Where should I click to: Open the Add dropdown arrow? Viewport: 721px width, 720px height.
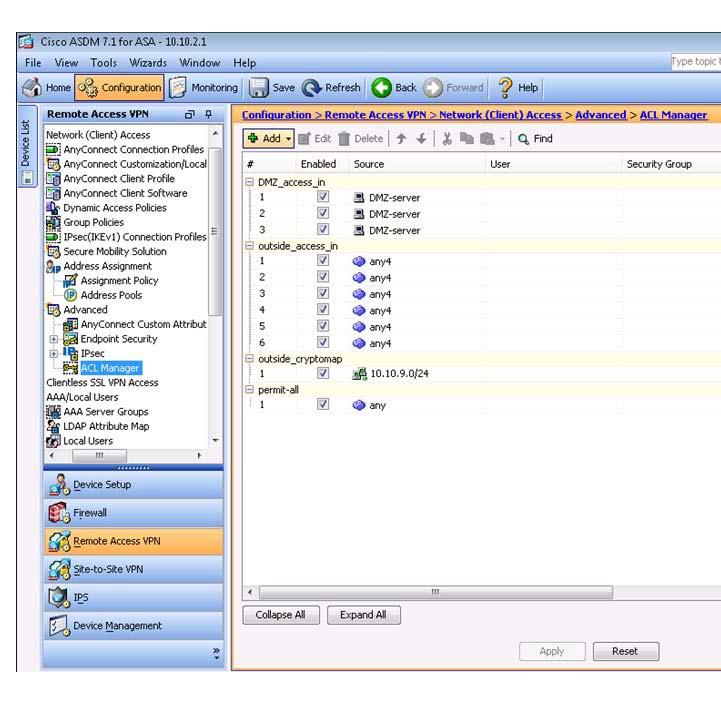(289, 139)
